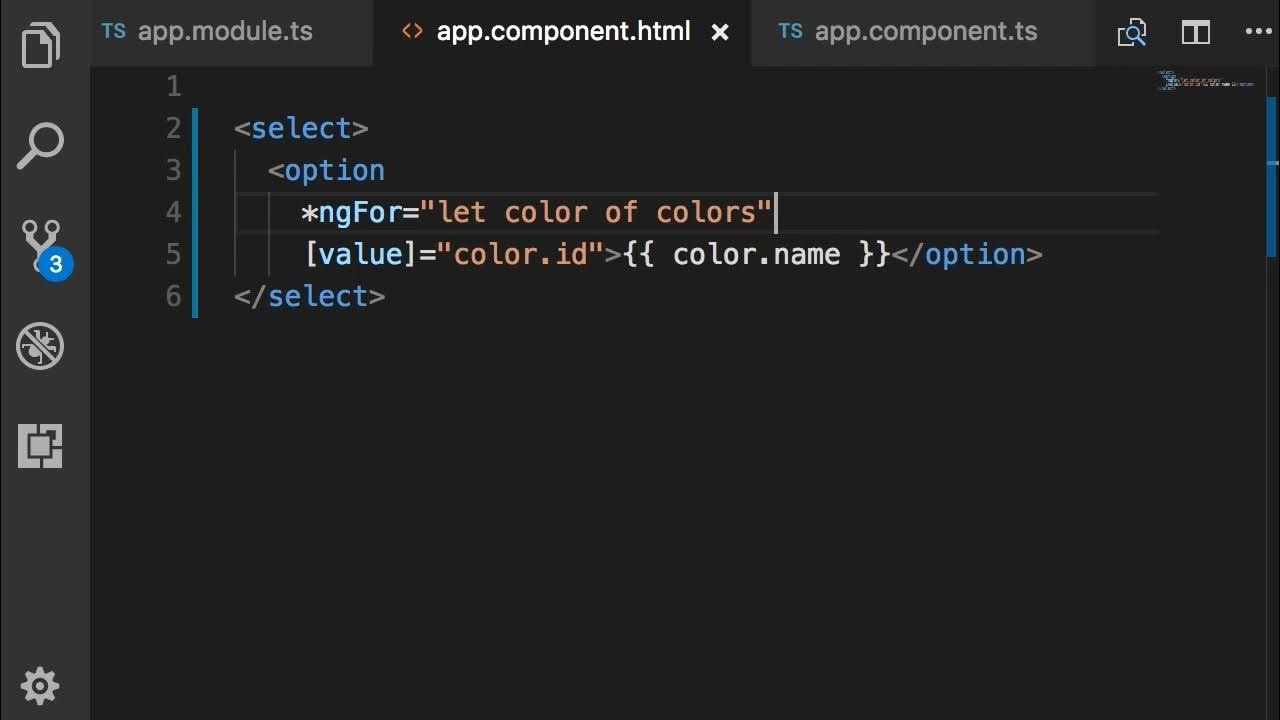Open the Extensions view

41,446
